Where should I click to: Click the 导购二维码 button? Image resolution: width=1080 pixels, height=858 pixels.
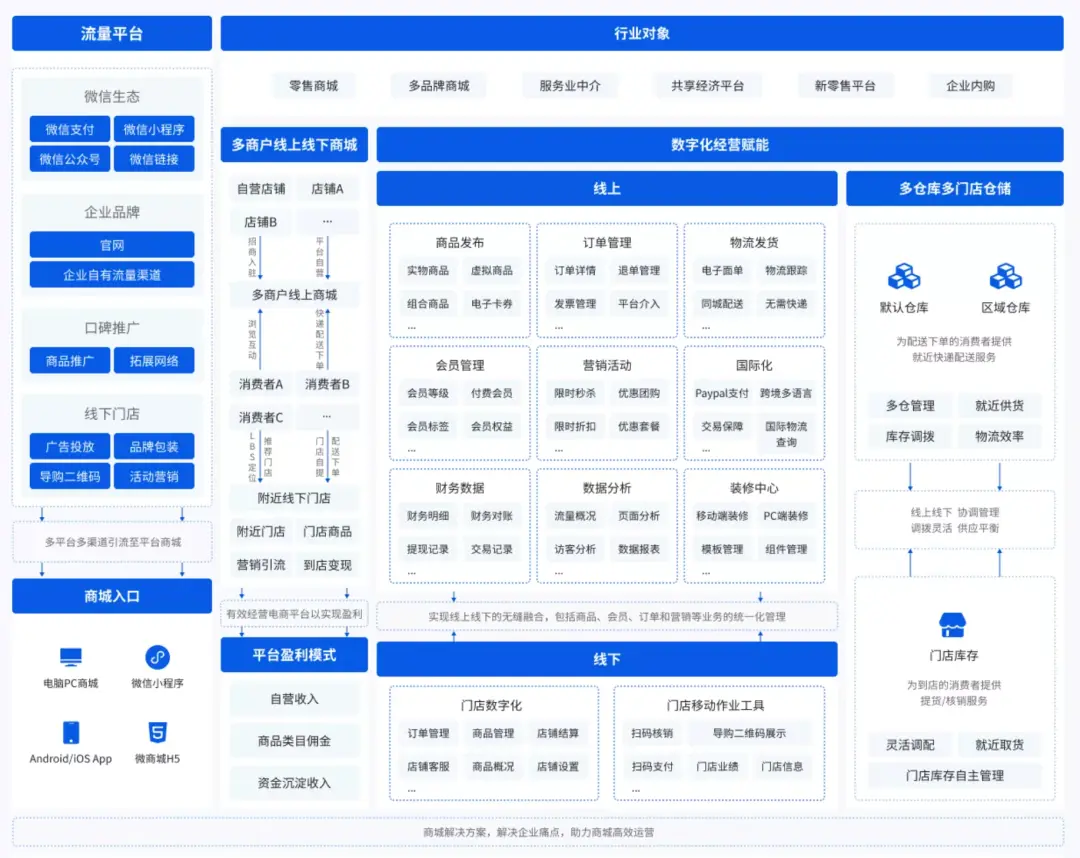pos(69,477)
